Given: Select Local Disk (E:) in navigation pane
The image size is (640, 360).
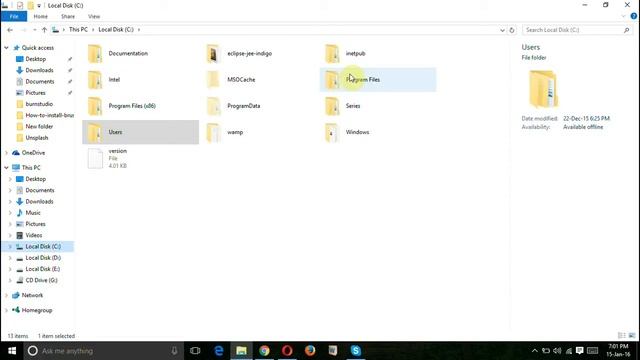Looking at the screenshot, I should click(x=42, y=269).
